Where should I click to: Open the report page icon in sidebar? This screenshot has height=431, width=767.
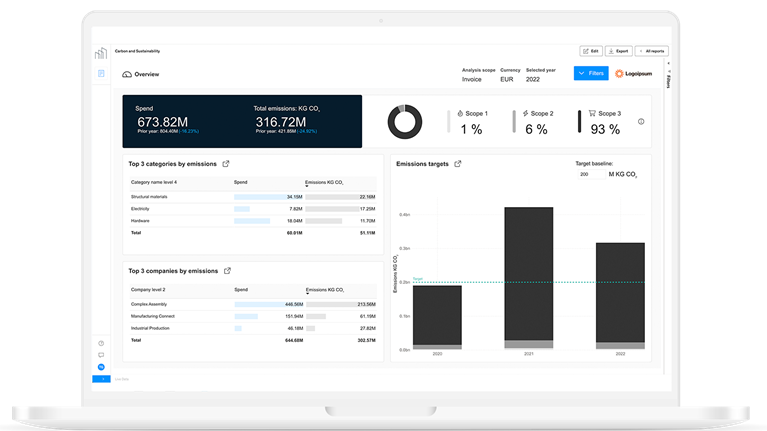(101, 74)
